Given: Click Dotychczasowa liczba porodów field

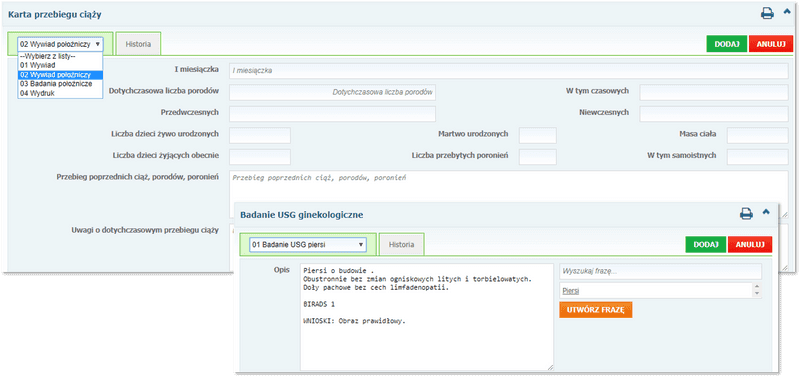Looking at the screenshot, I should click(333, 92).
